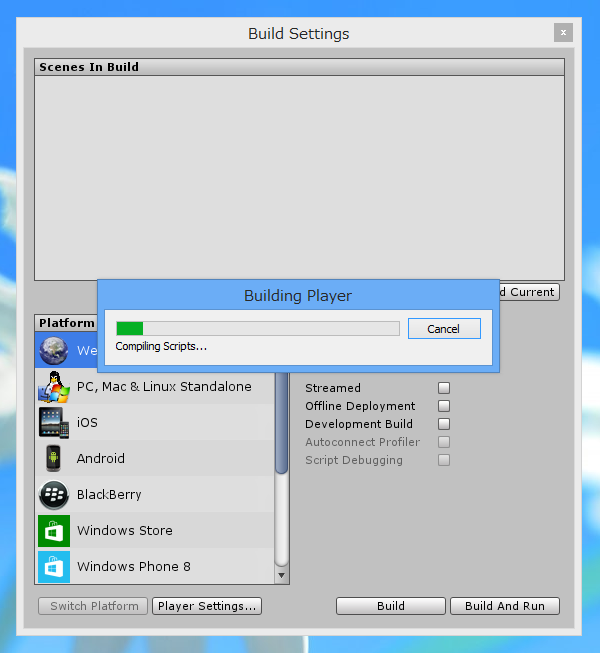Image resolution: width=600 pixels, height=653 pixels.
Task: Select the Windows Store platform row
Action: tap(155, 531)
